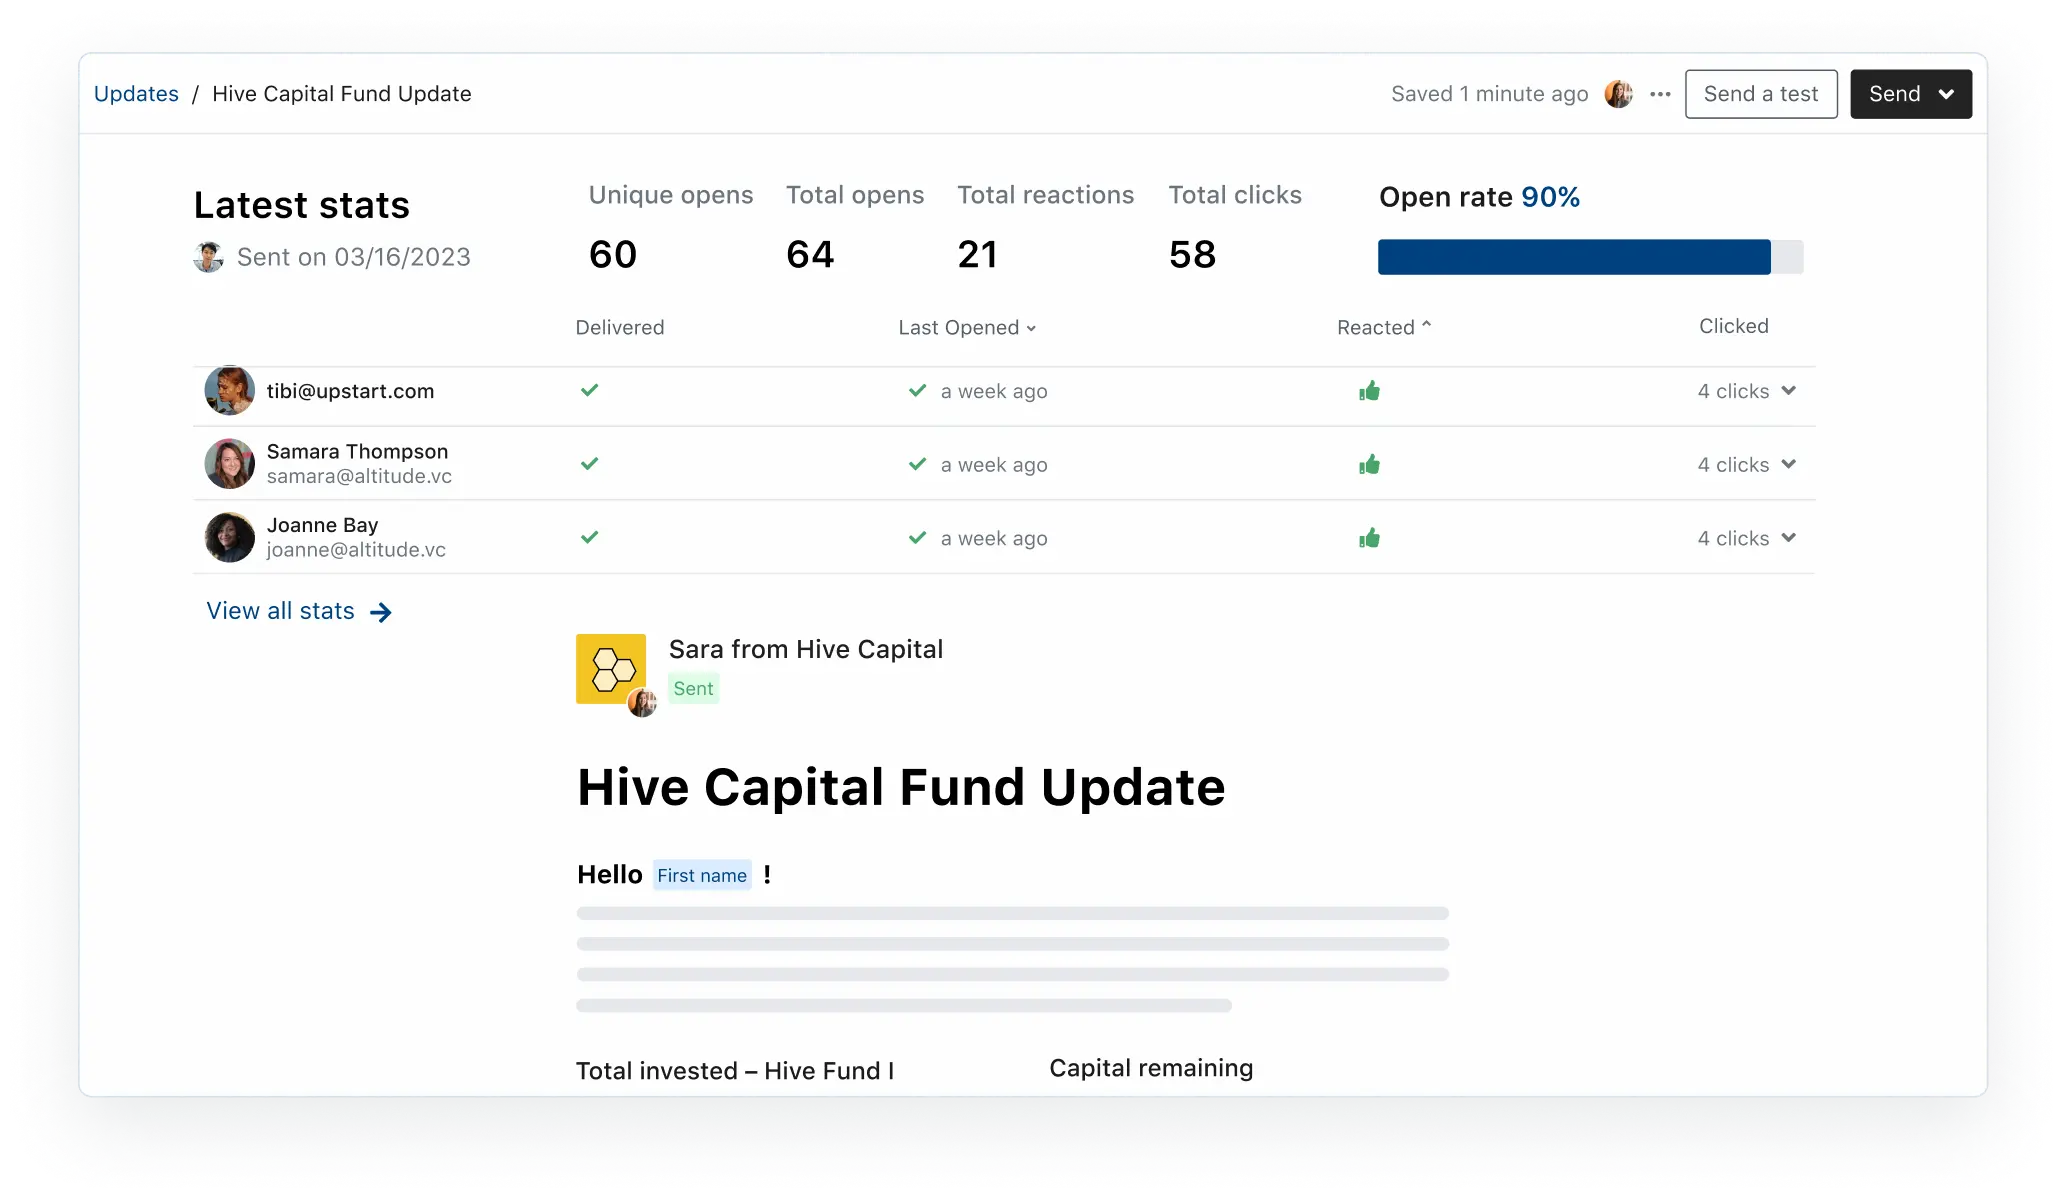The width and height of the screenshot is (2066, 1201).
Task: Click the user avatar next to Saved status
Action: click(x=1618, y=94)
